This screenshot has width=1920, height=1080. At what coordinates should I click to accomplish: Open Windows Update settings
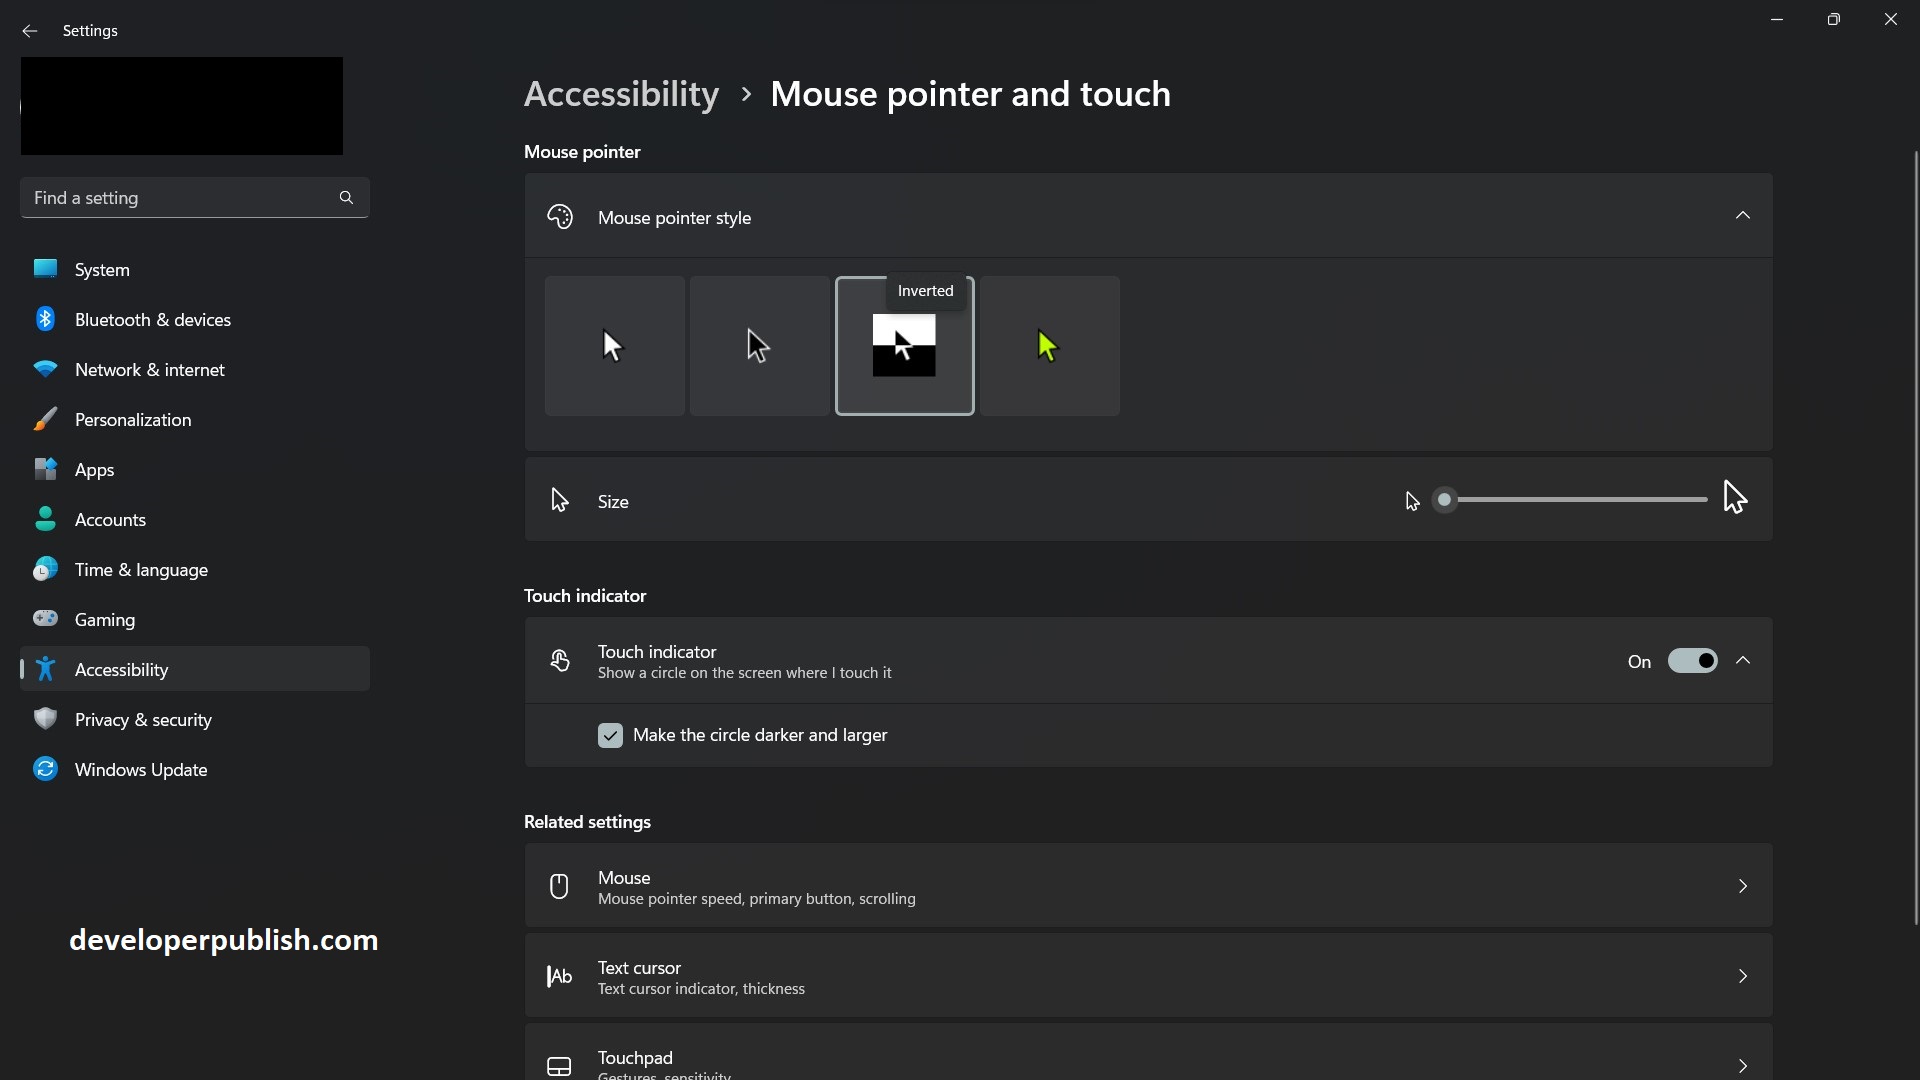coord(142,769)
